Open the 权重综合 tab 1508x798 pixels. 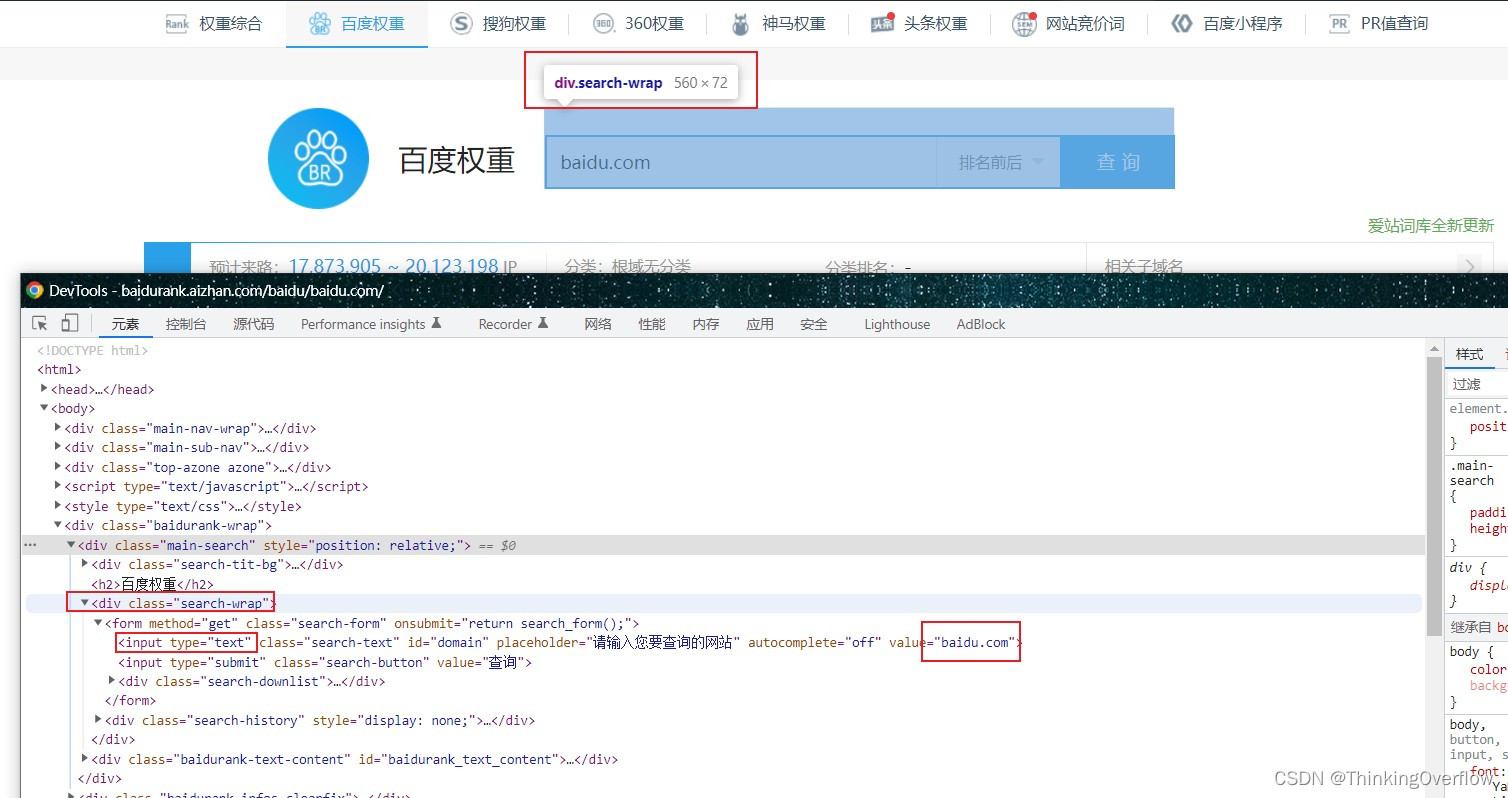(x=214, y=24)
